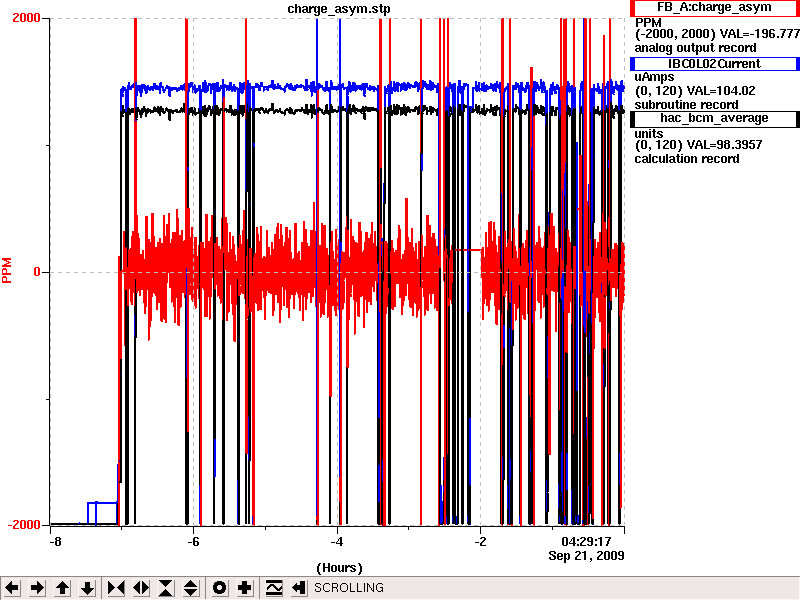
Task: Click the 0 y-axis midpoint value
Action: [37, 272]
